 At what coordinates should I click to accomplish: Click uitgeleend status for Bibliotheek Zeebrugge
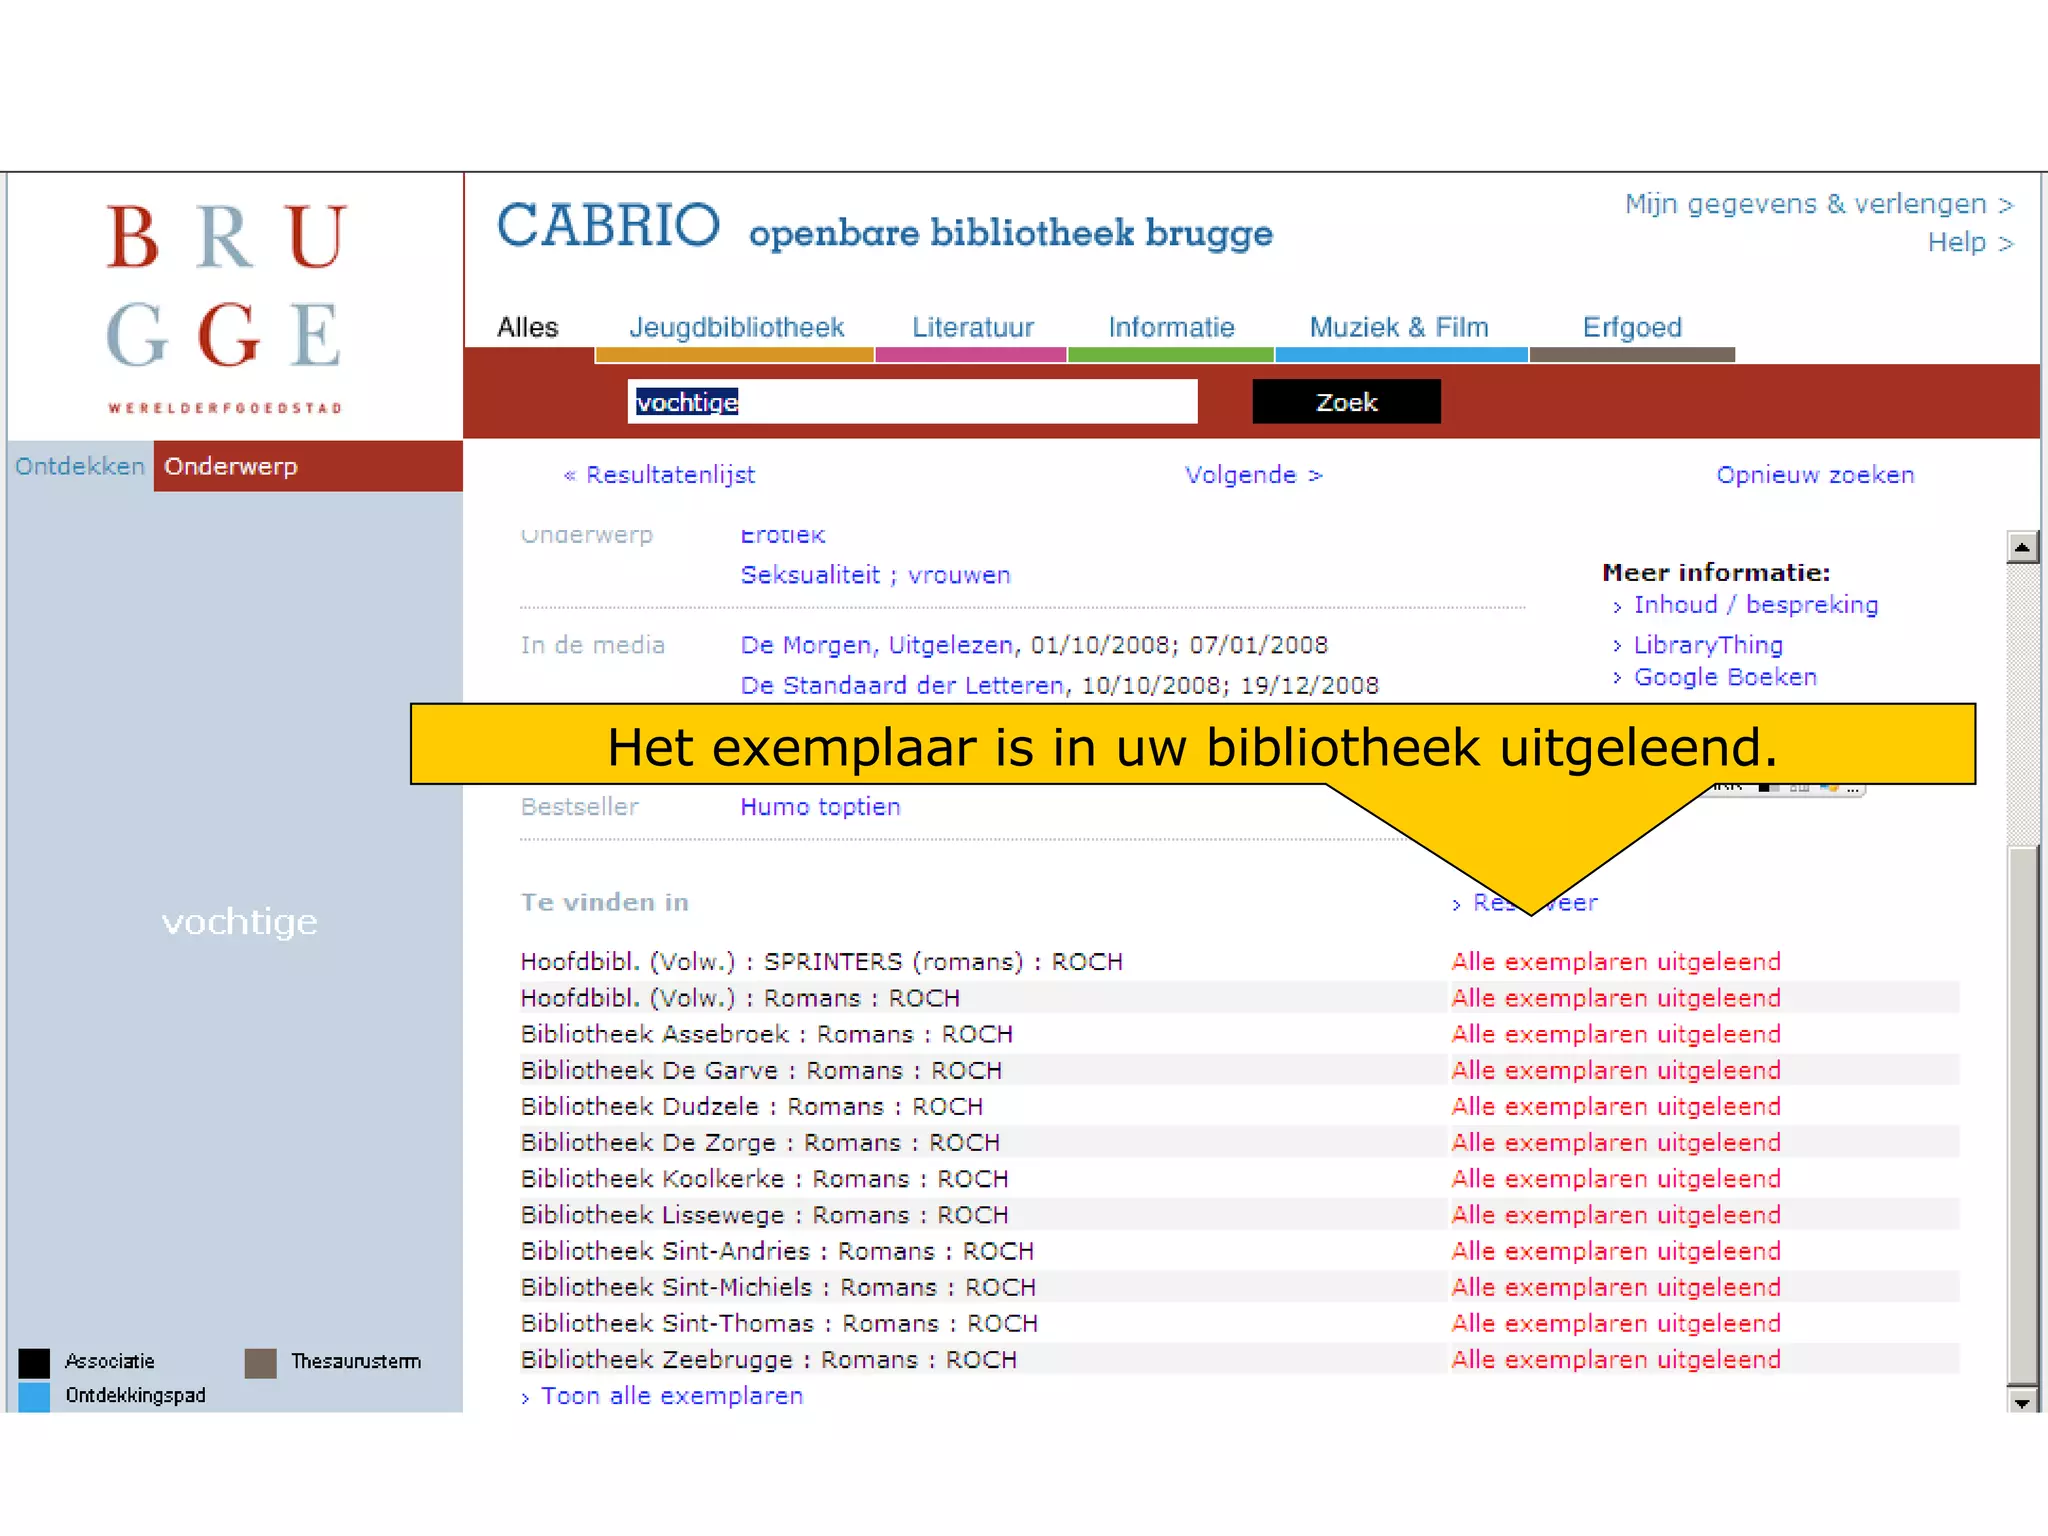tap(1616, 1360)
